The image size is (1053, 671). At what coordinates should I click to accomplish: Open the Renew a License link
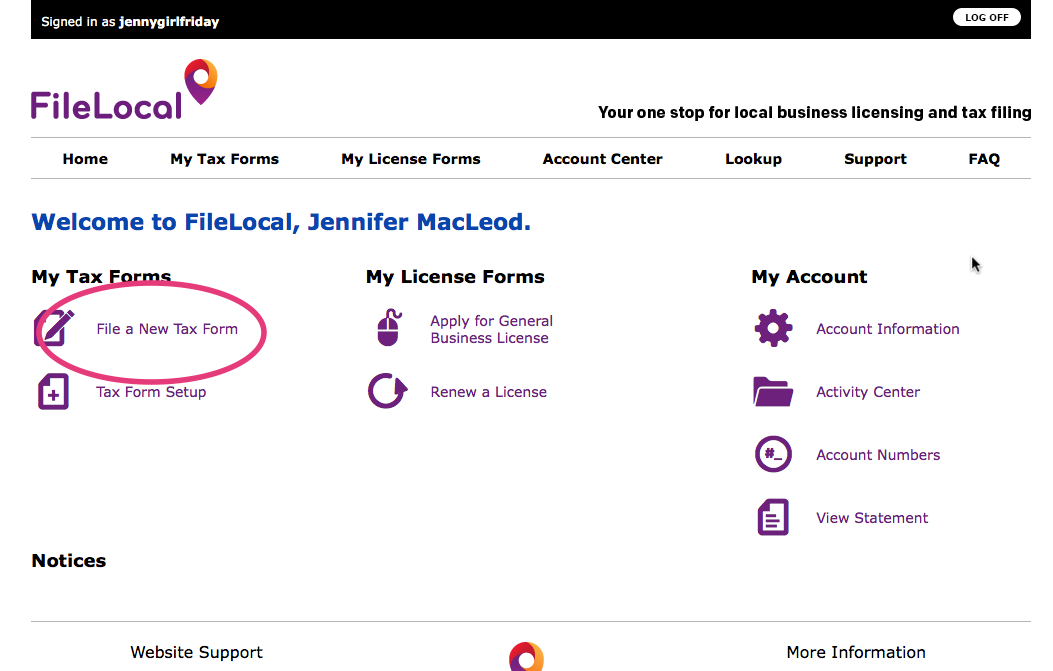coord(488,392)
